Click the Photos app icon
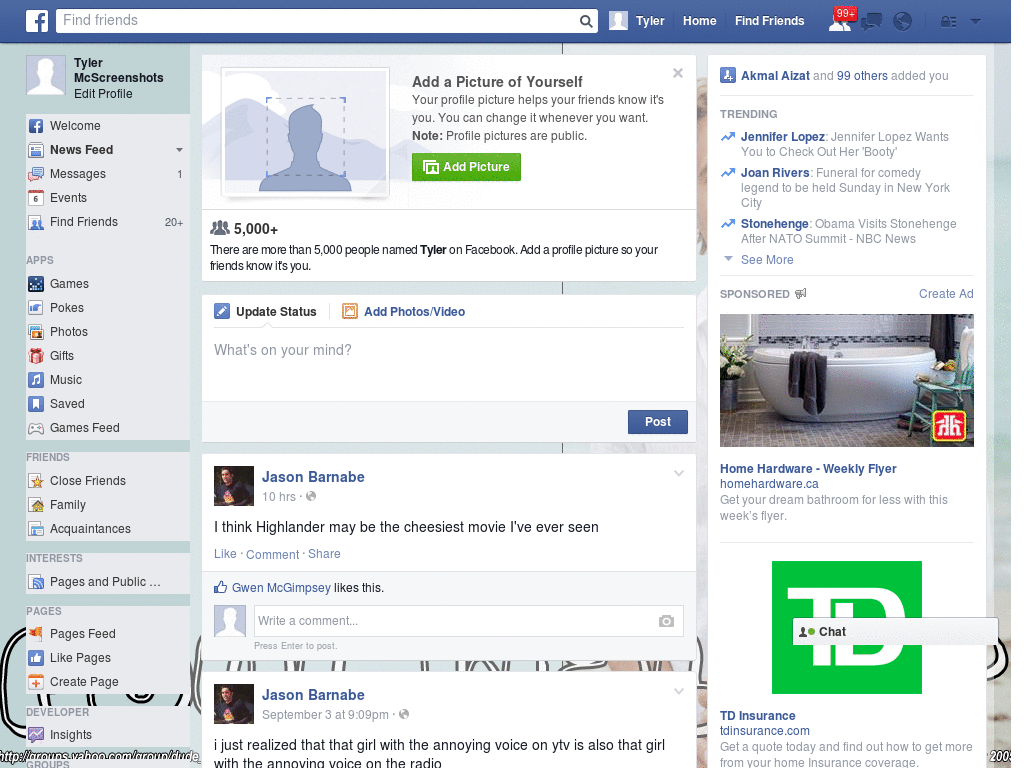 36,332
